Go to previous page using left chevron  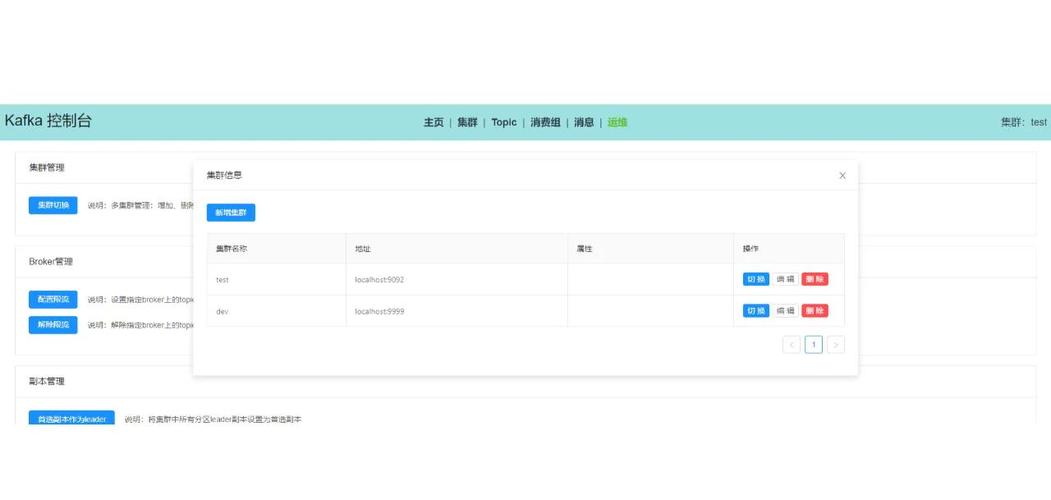[x=792, y=345]
